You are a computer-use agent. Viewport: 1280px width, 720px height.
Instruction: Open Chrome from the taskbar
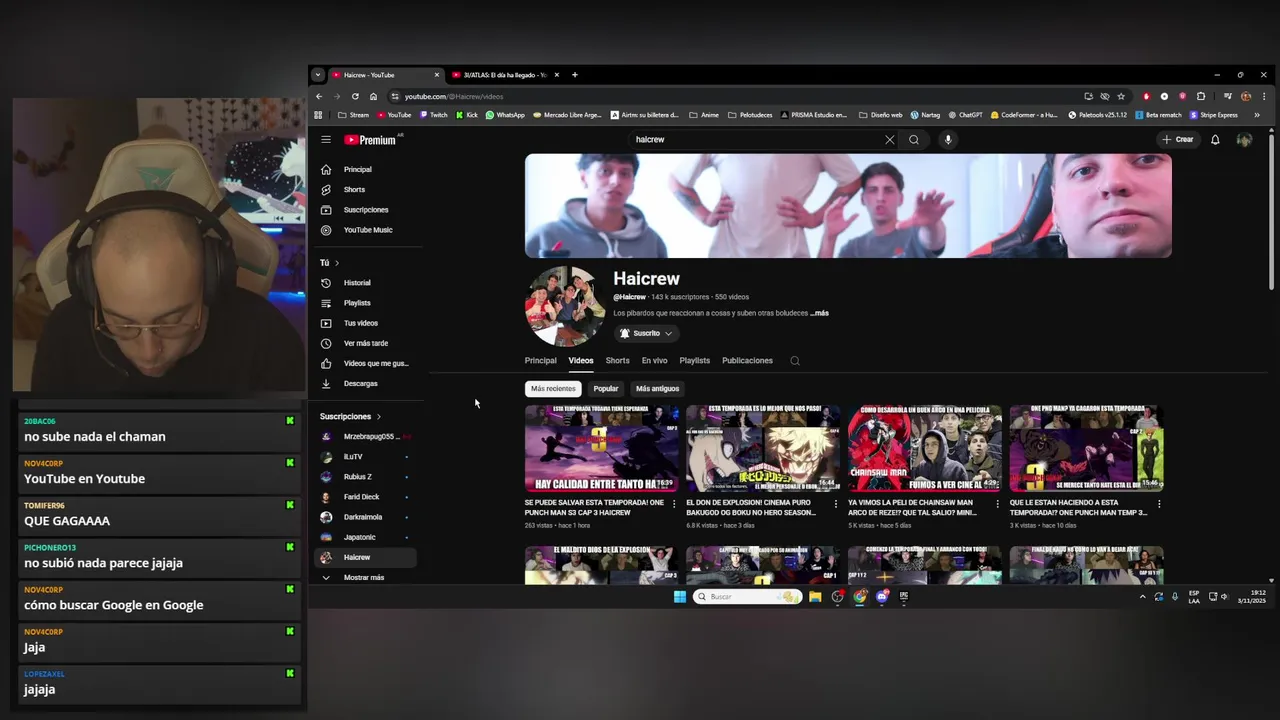click(x=860, y=597)
